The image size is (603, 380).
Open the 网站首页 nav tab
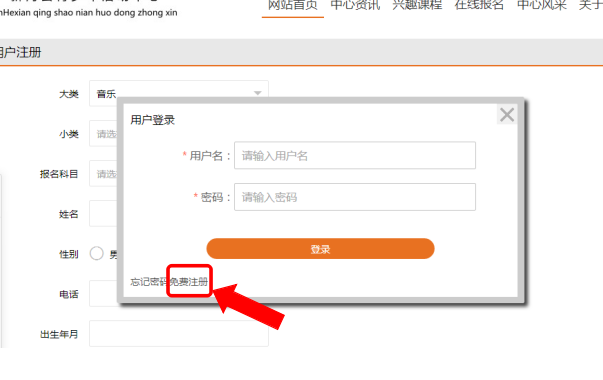[x=293, y=5]
